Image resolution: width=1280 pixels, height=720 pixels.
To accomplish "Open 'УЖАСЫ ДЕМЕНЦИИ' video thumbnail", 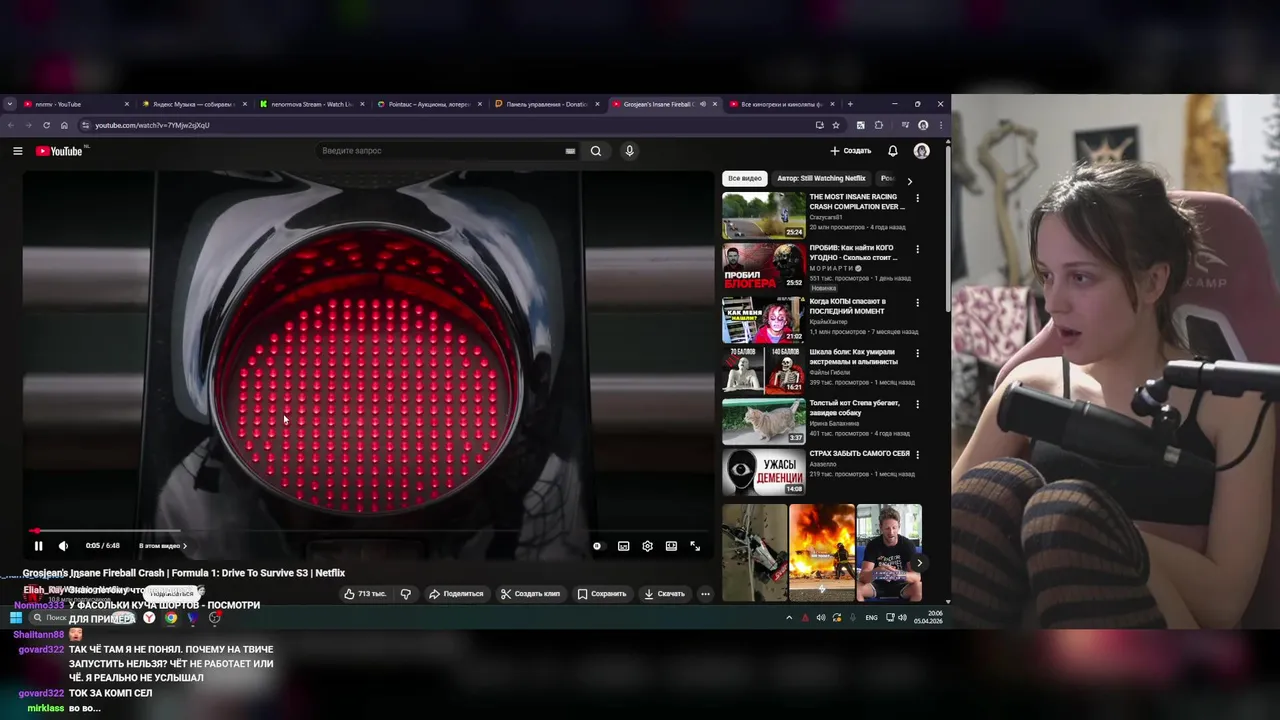I will (x=764, y=472).
